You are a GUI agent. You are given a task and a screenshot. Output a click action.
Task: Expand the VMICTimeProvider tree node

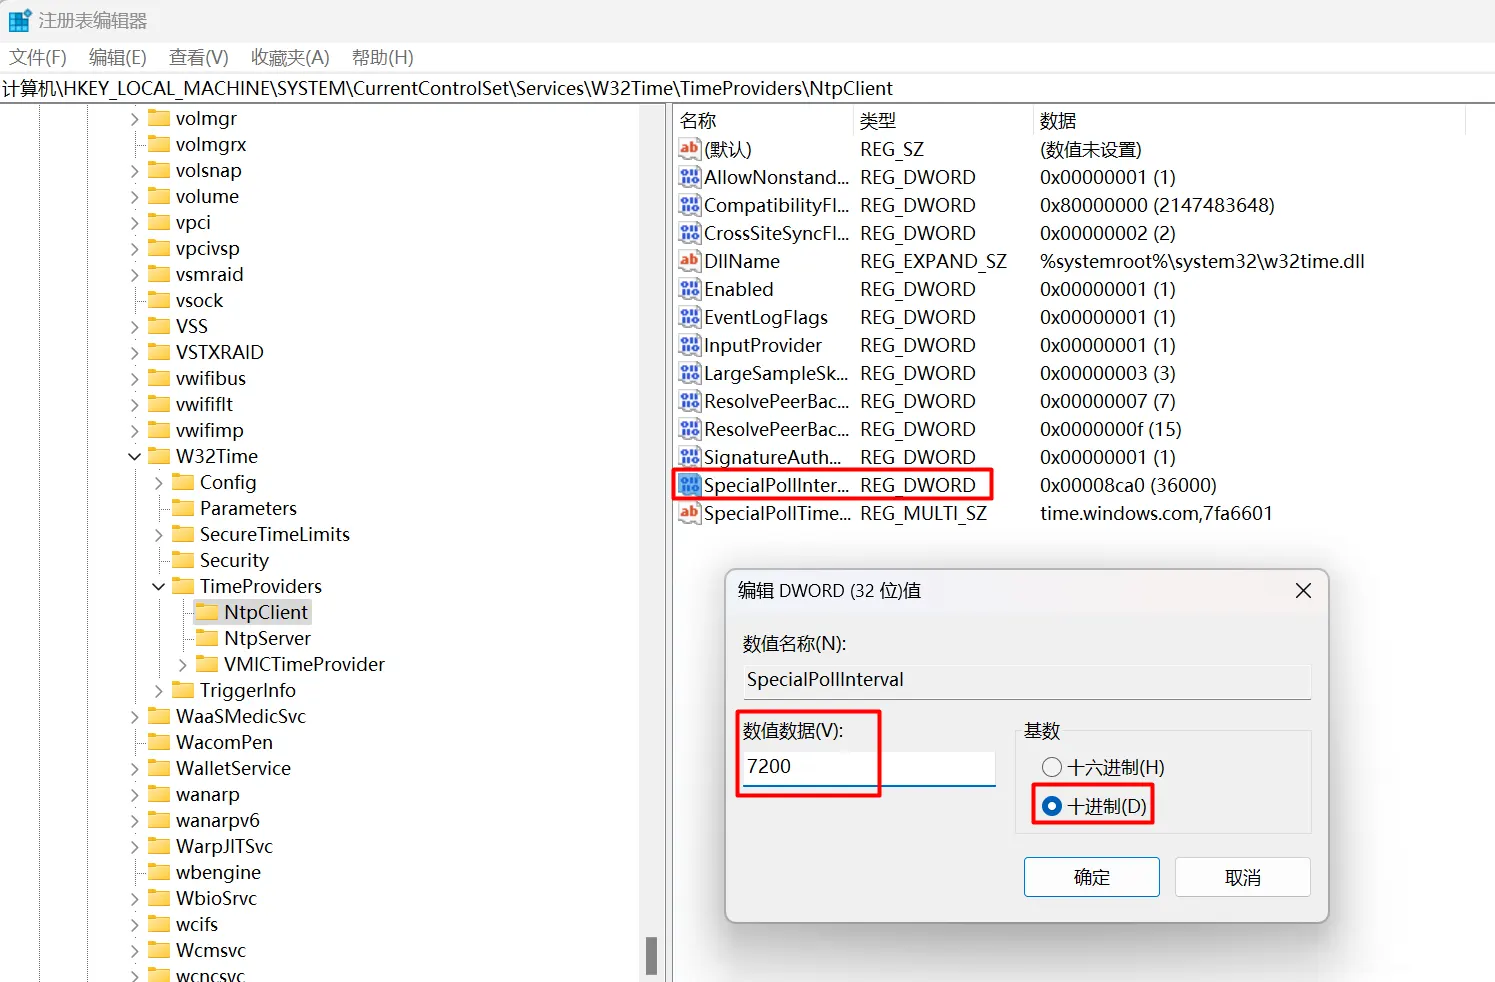[183, 664]
